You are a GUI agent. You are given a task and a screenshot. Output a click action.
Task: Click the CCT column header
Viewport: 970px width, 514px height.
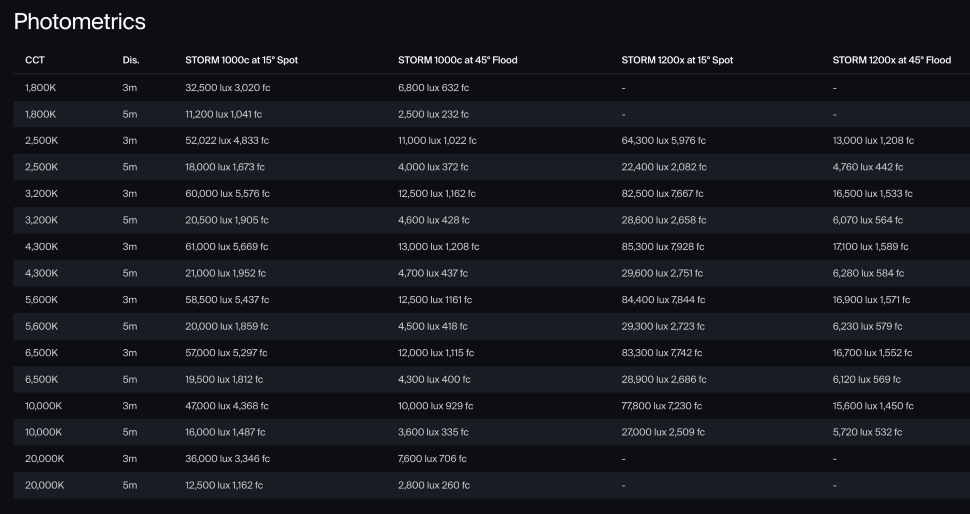(x=35, y=61)
